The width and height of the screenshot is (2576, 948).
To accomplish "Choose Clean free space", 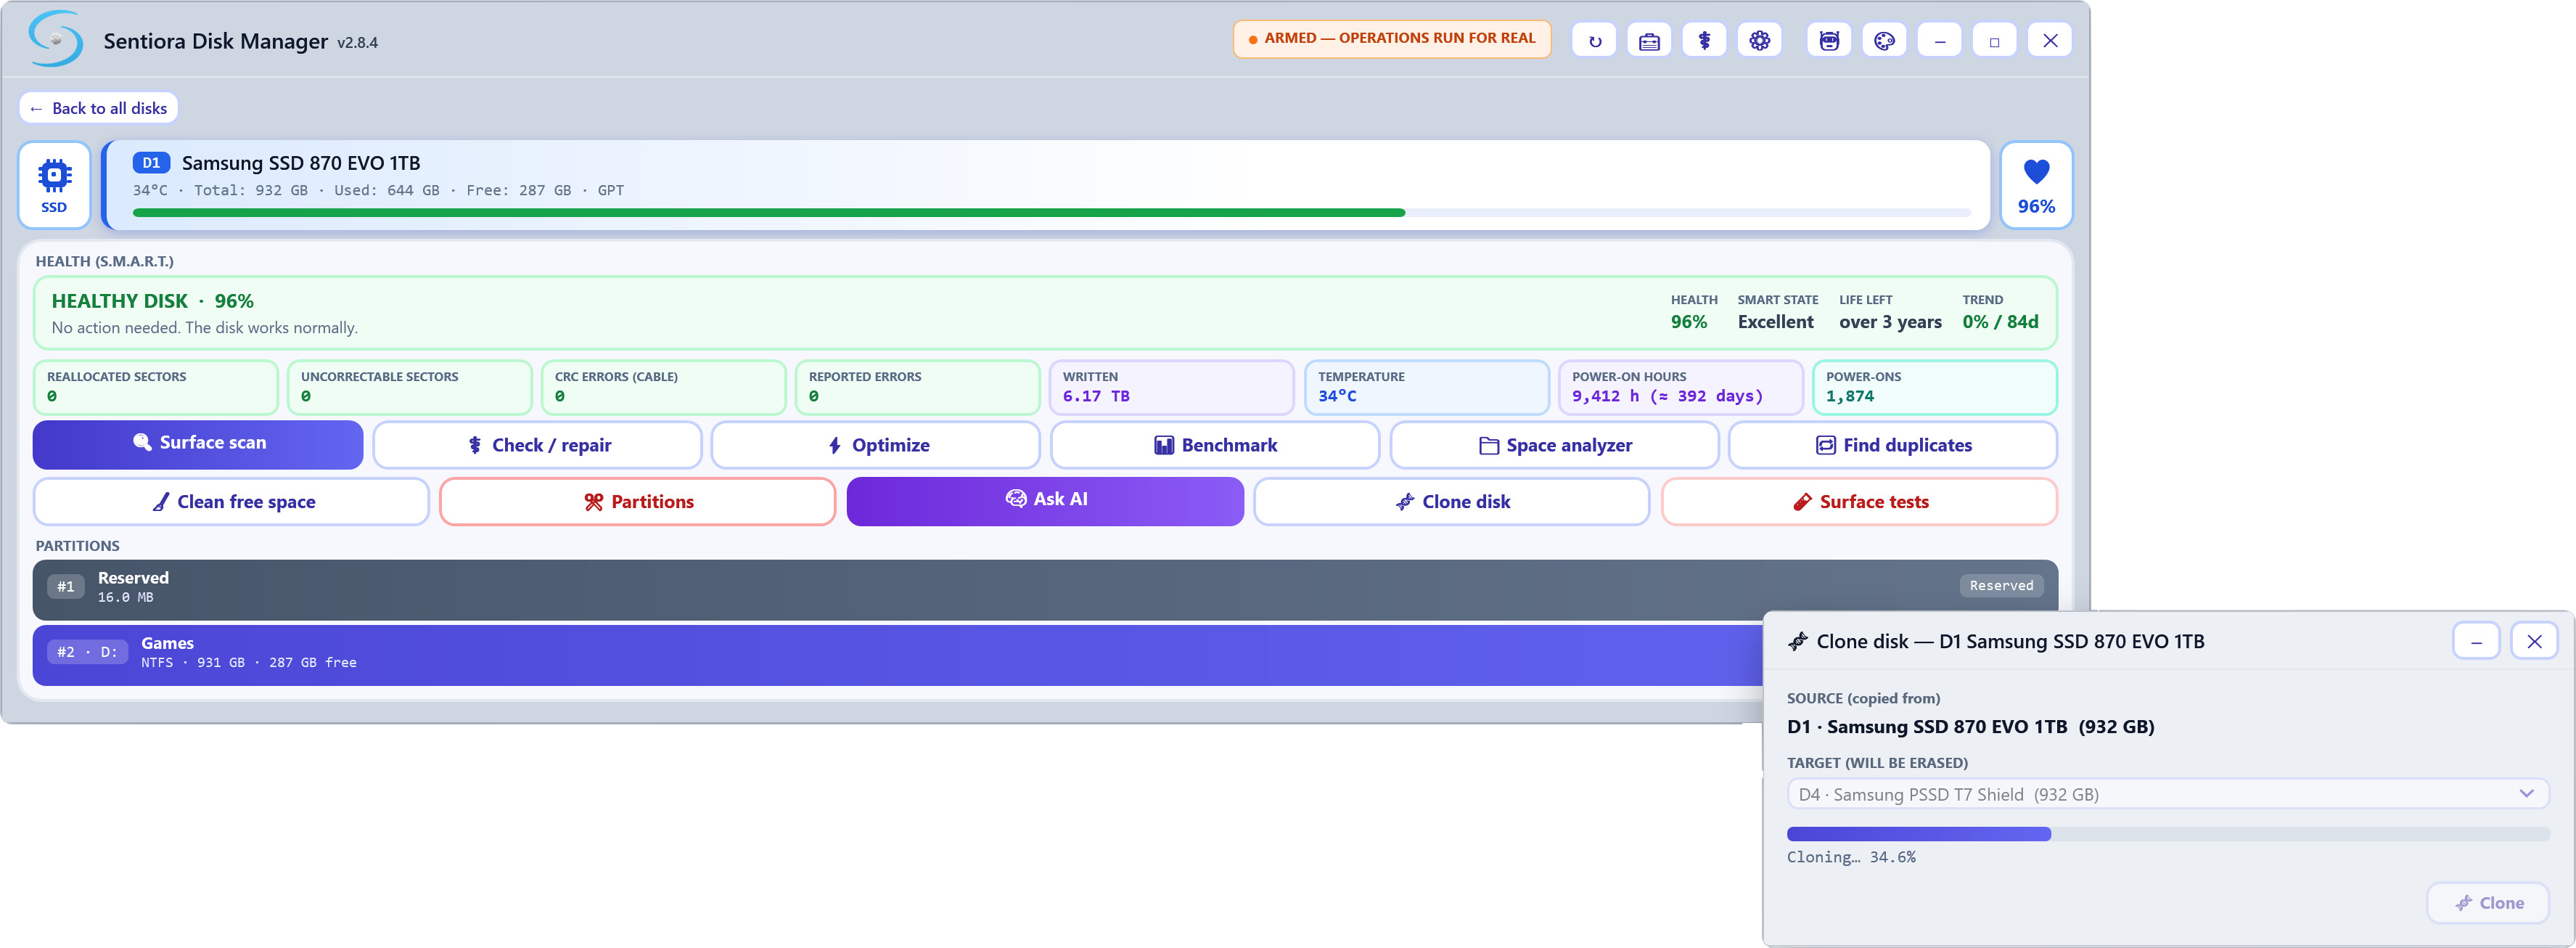I will click(231, 501).
